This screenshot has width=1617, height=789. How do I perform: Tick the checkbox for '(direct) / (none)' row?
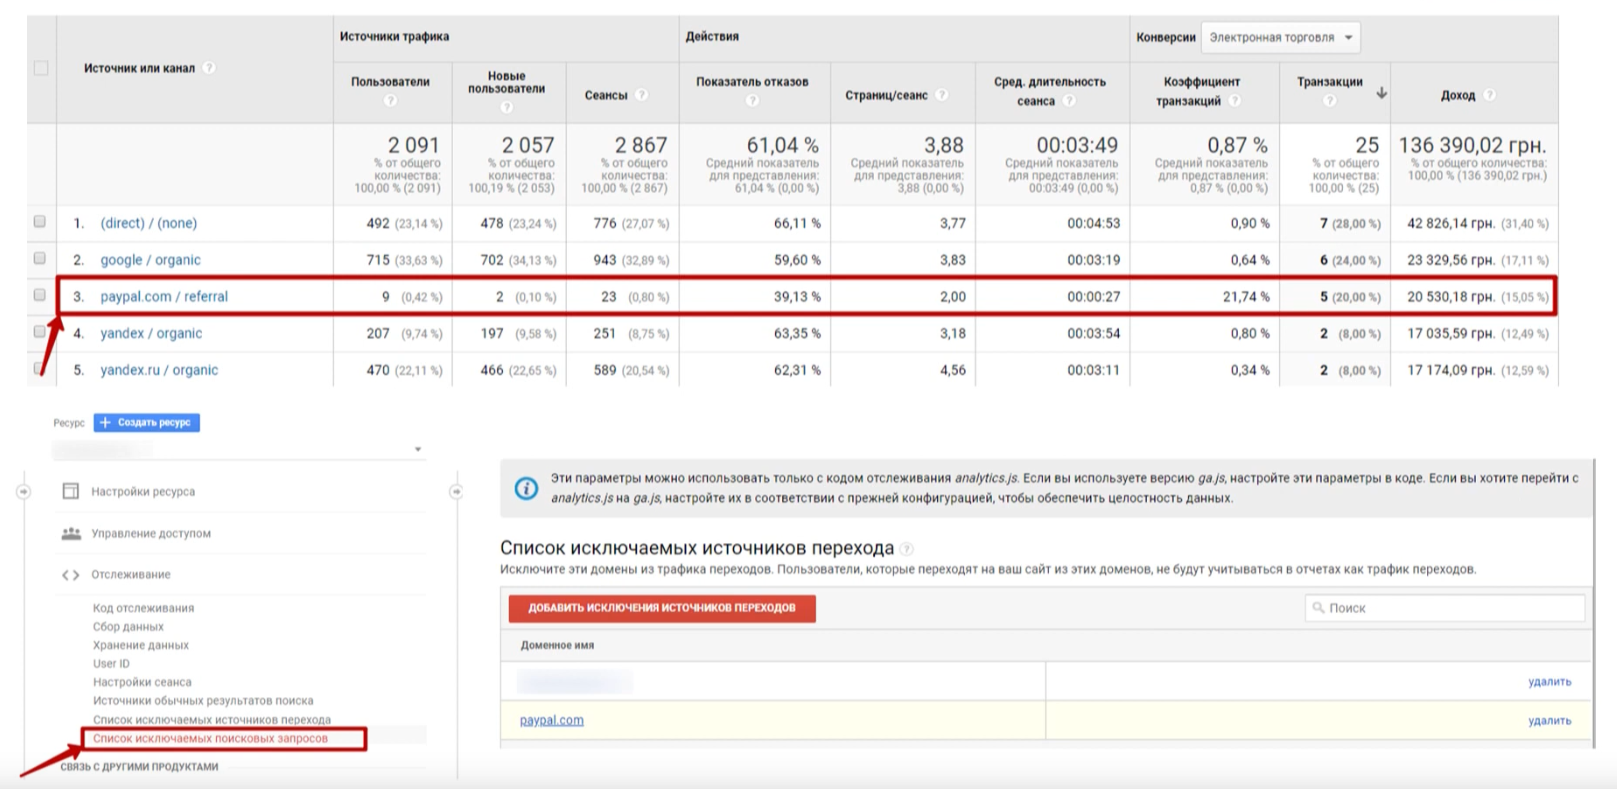point(40,222)
